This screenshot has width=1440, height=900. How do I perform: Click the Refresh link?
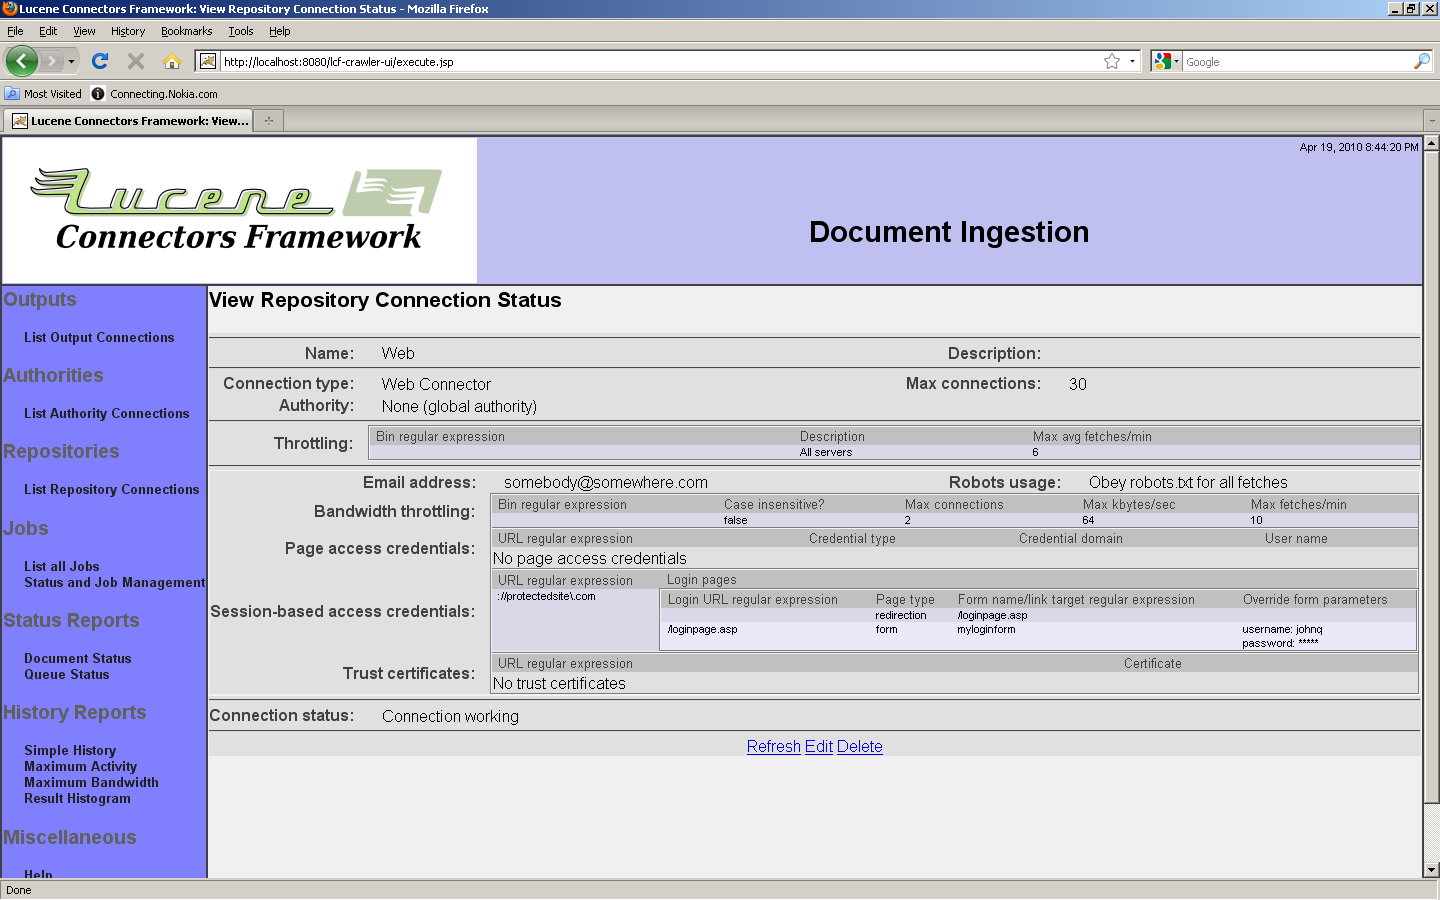click(x=773, y=747)
